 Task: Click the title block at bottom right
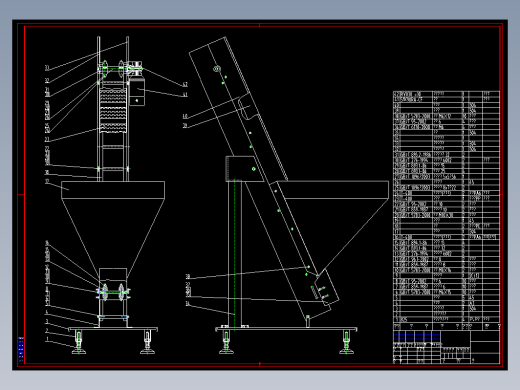(x=446, y=343)
